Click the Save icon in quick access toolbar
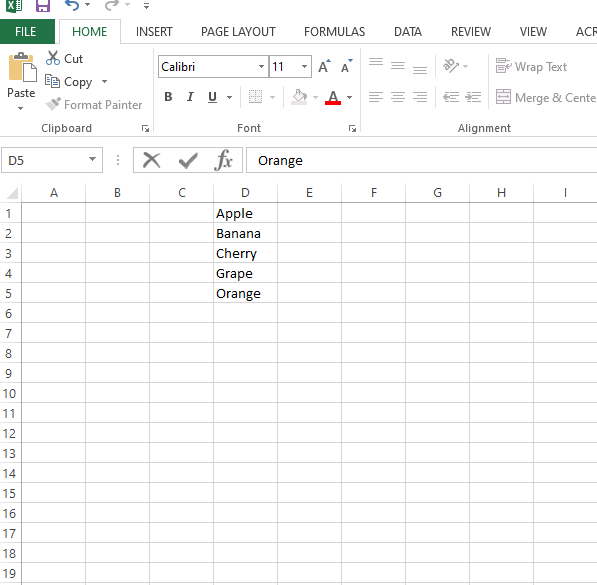The image size is (597, 585). coord(43,5)
